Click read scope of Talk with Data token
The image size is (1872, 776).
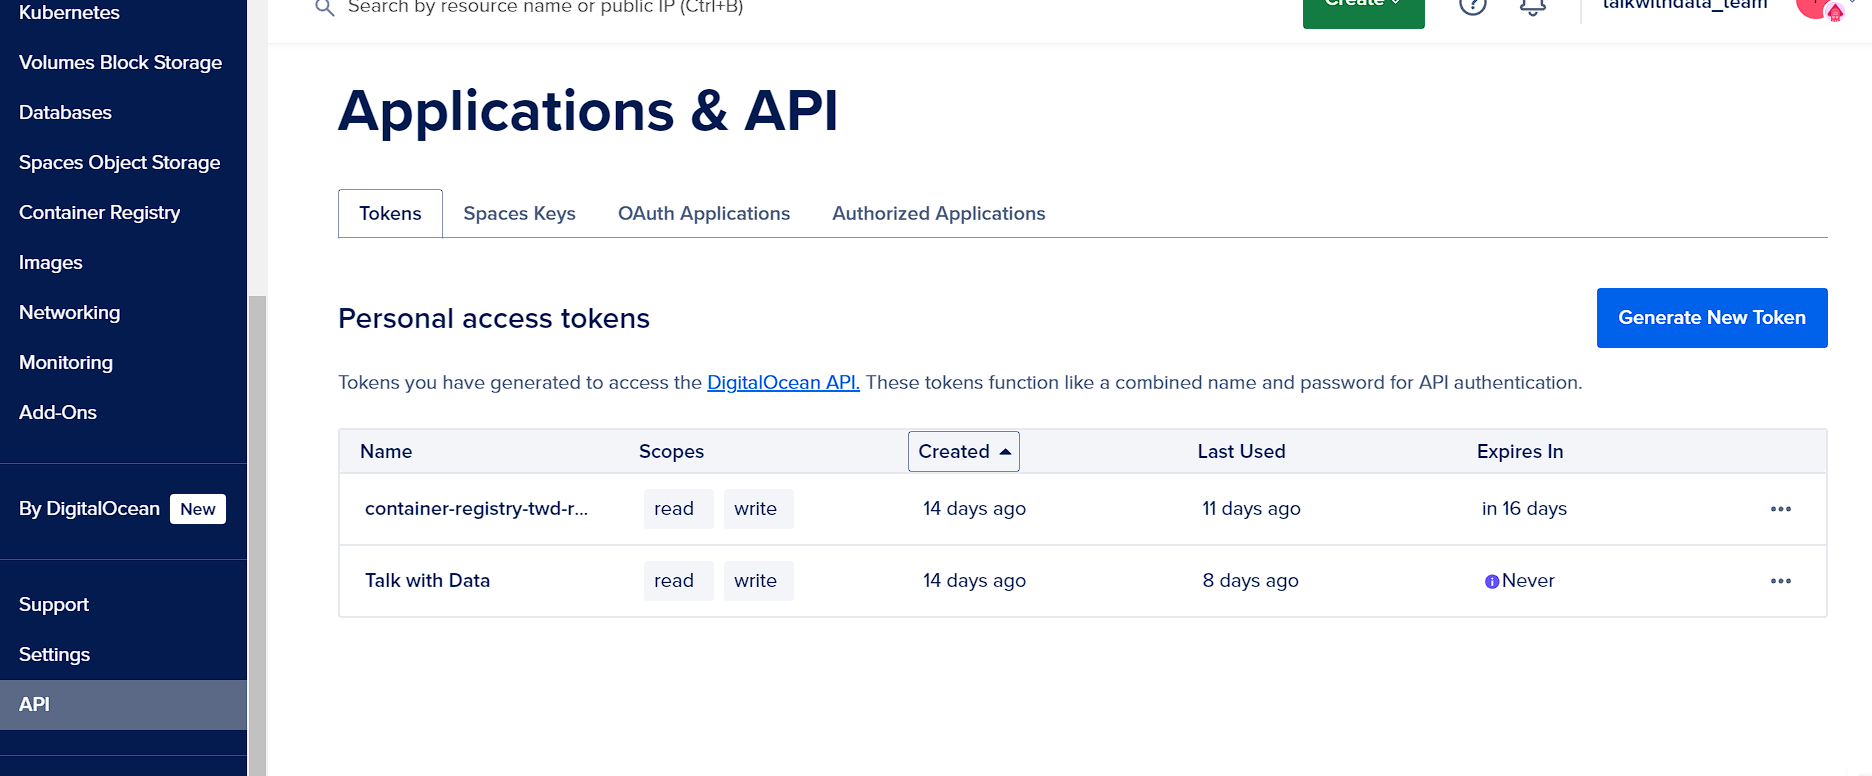tap(678, 581)
